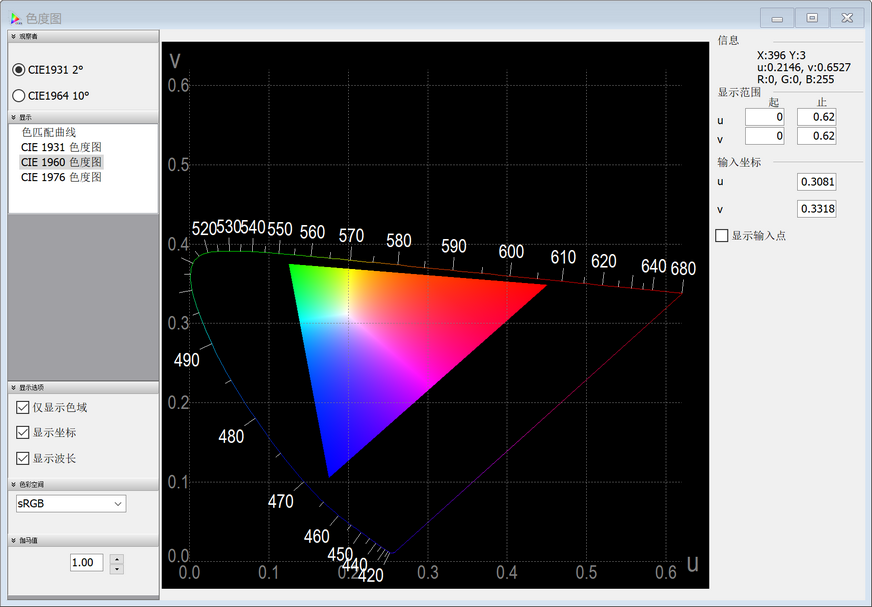Viewport: 872px width, 607px height.
Task: Click the 620 wavelength label
Action: point(603,261)
